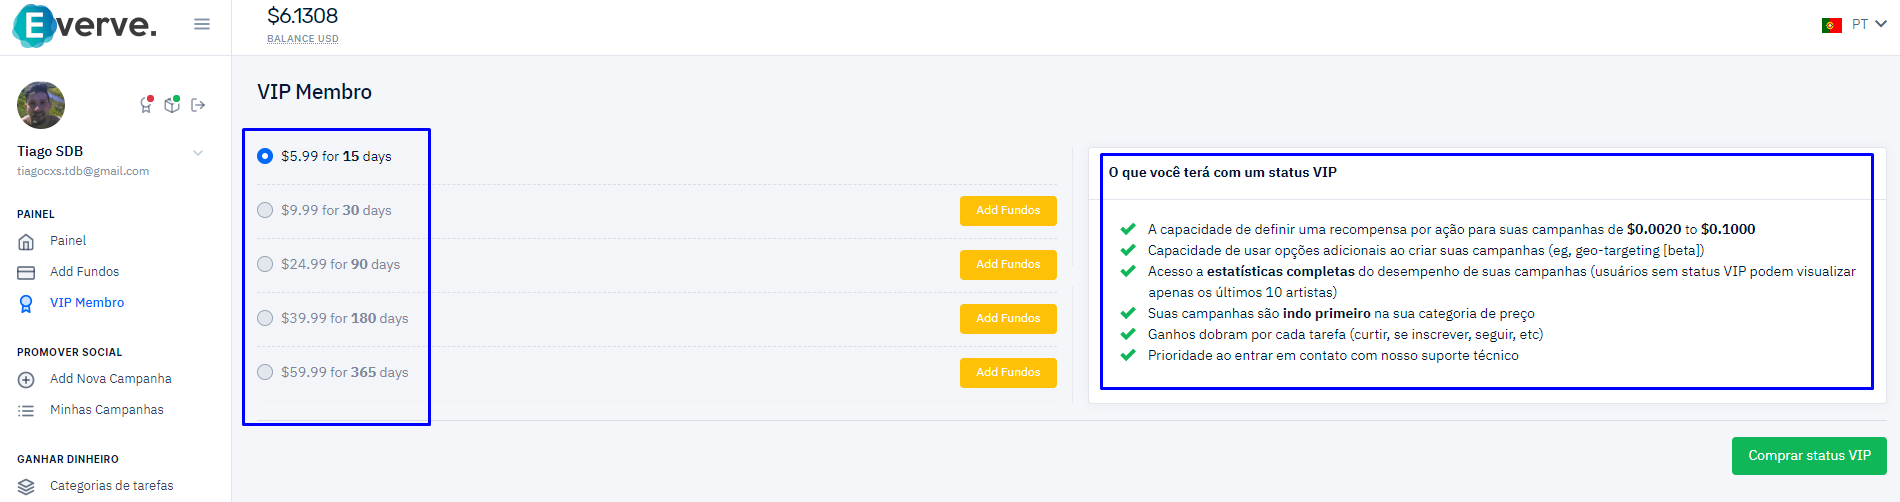1900x502 pixels.
Task: Collapse sidebar with hamburger menu icon
Action: [202, 24]
